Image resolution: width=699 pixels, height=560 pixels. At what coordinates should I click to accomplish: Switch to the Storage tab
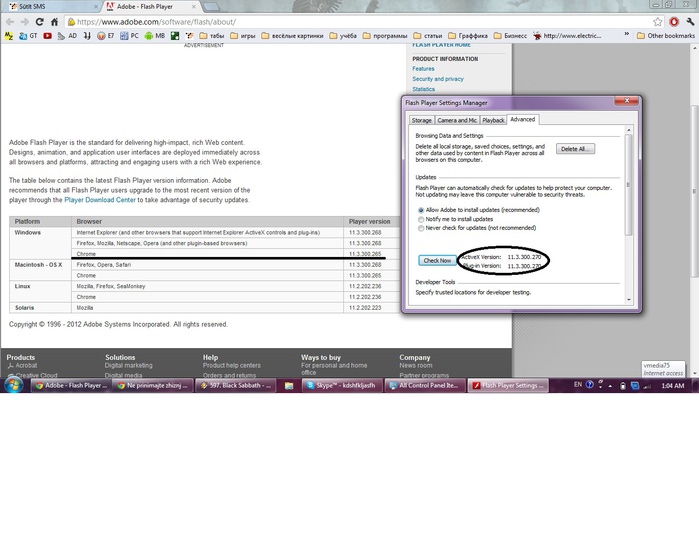[421, 120]
